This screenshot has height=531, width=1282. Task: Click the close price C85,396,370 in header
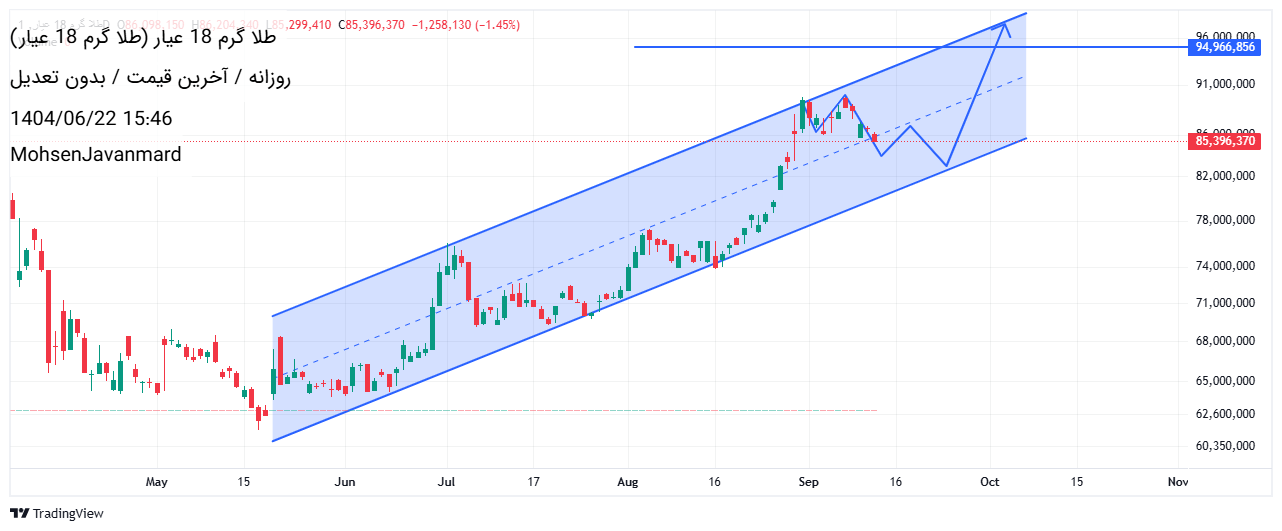371,25
